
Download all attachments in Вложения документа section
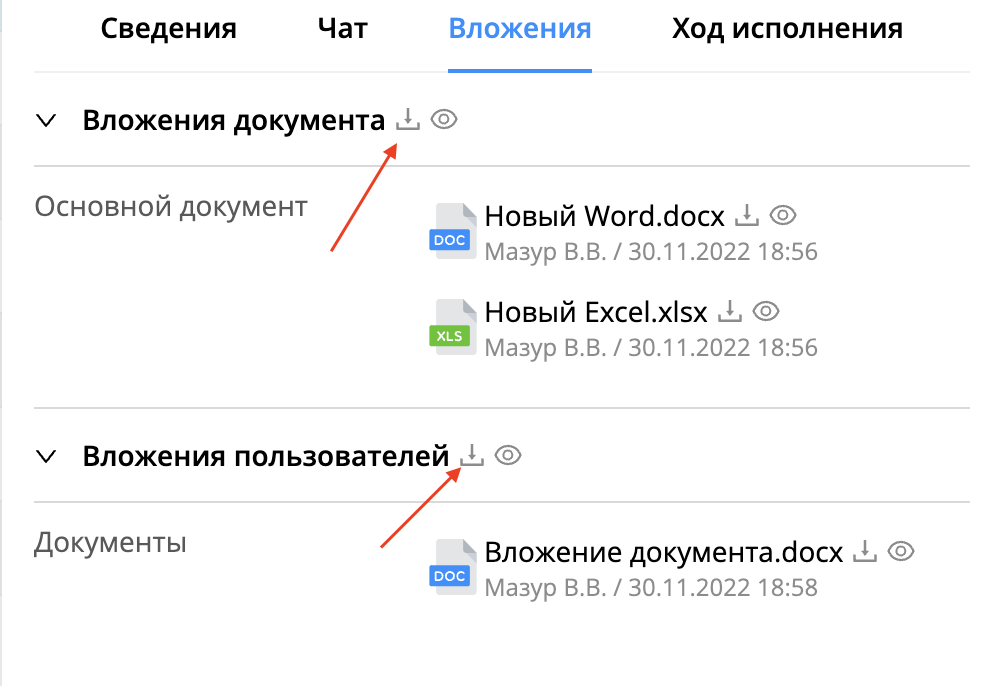tap(408, 119)
